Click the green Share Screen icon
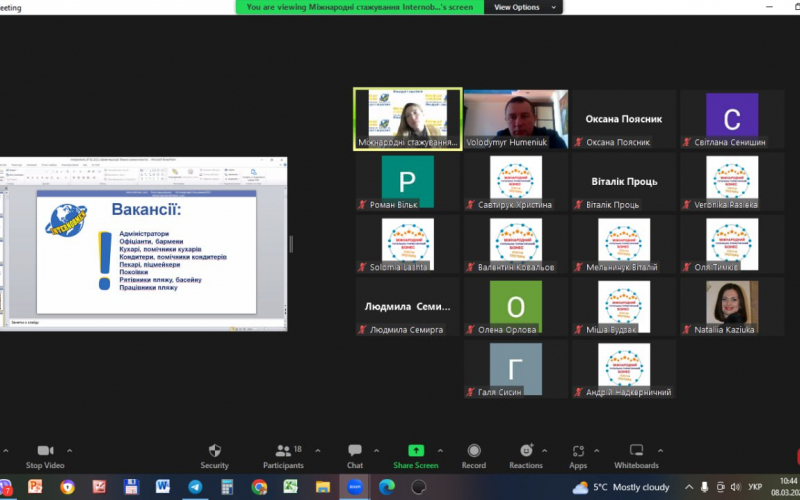This screenshot has height=500, width=800. [416, 451]
